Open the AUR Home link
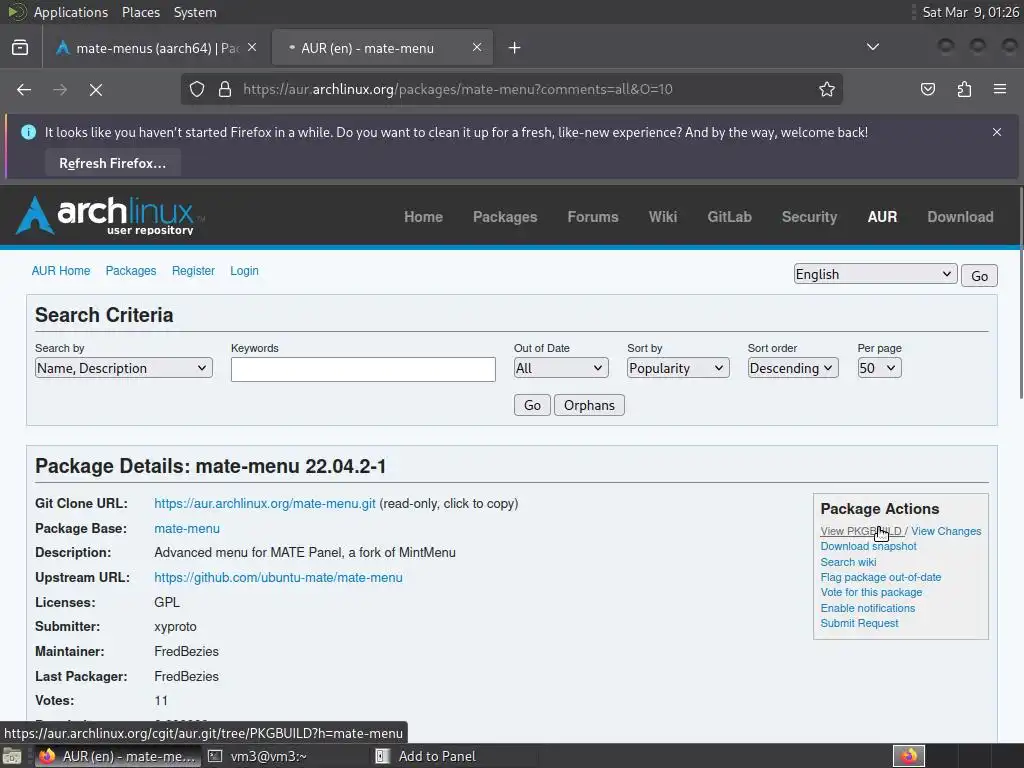This screenshot has height=768, width=1024. coord(61,270)
